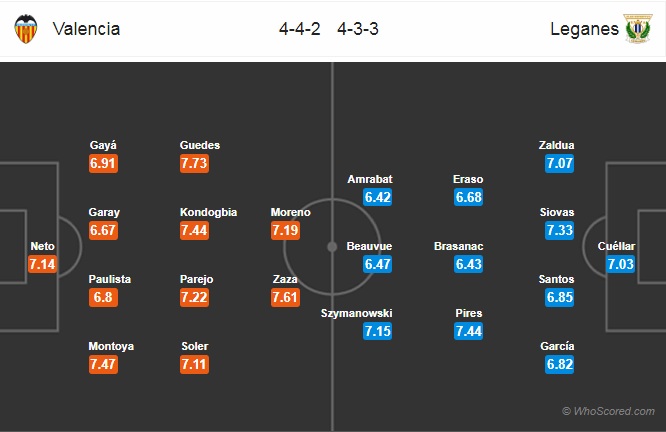Select Montoya's 7.47 orange rating
Screen dimensions: 666x432
pyautogui.click(x=103, y=364)
